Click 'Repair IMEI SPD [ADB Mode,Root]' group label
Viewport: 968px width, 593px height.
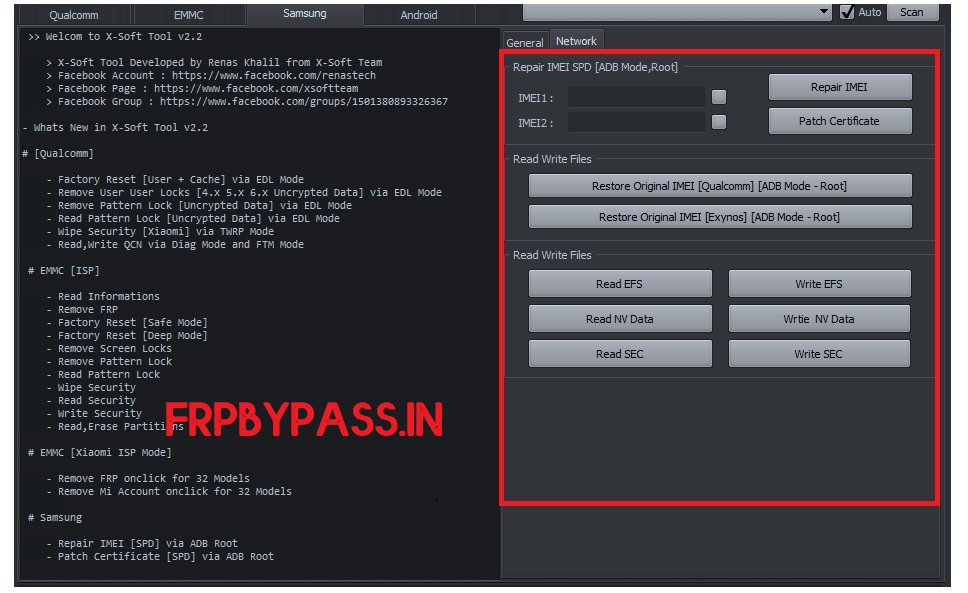pyautogui.click(x=595, y=67)
